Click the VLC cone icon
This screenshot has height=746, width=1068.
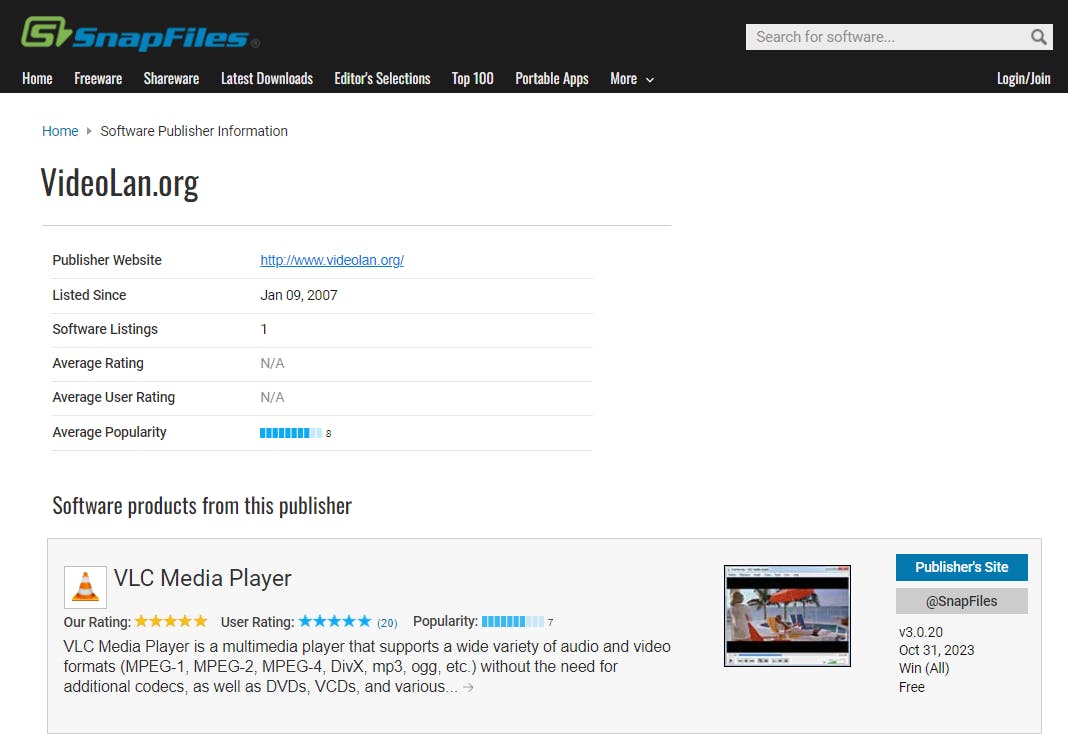tap(85, 587)
